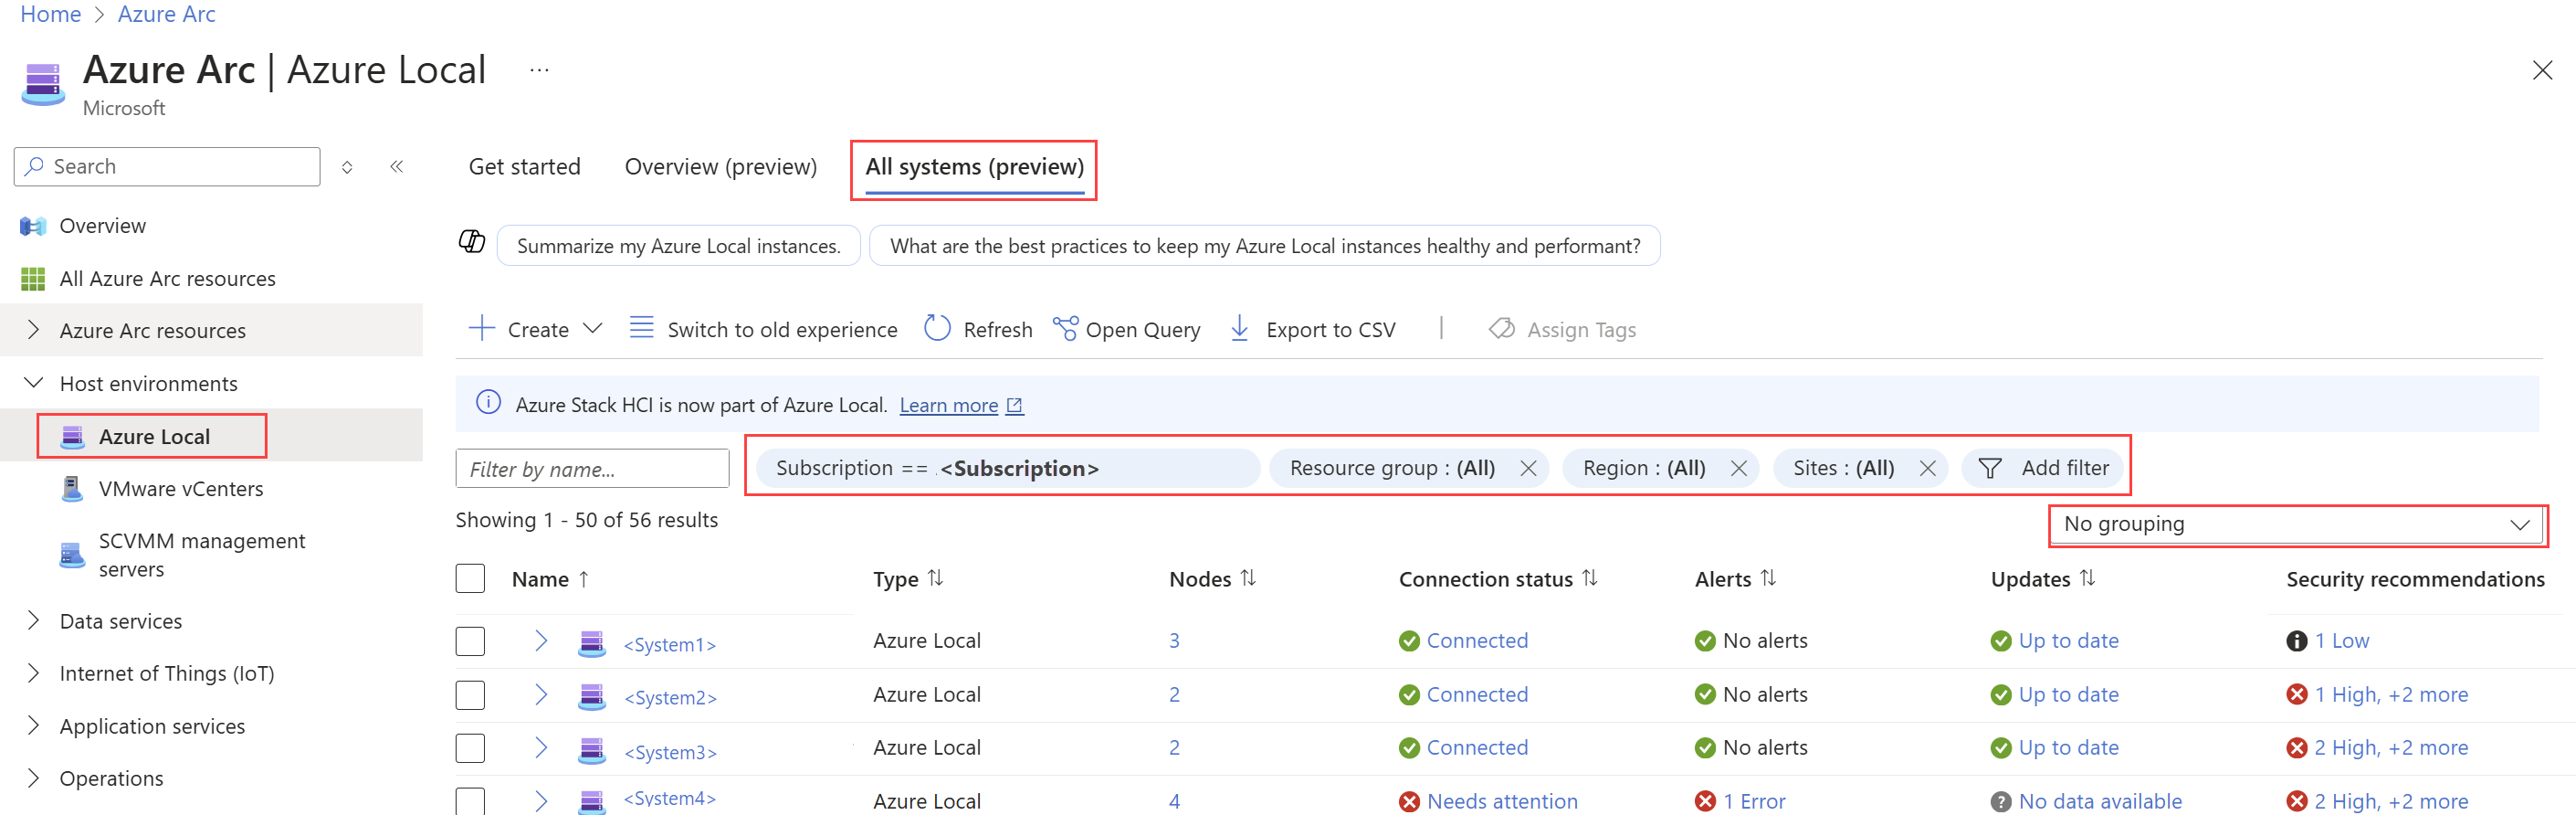Go to Home breadcrumb link

[x=50, y=14]
